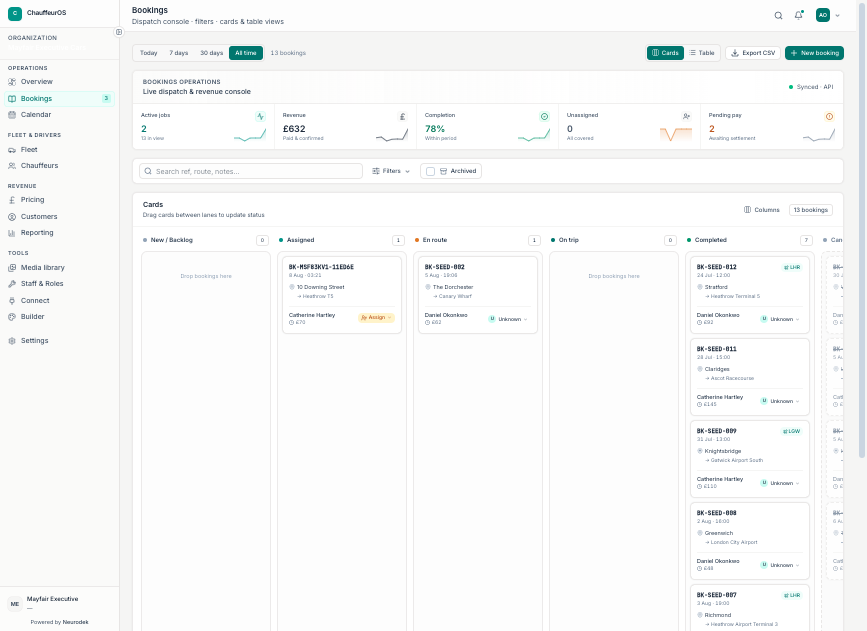Focus the Search ref, route, notes field

pos(251,171)
